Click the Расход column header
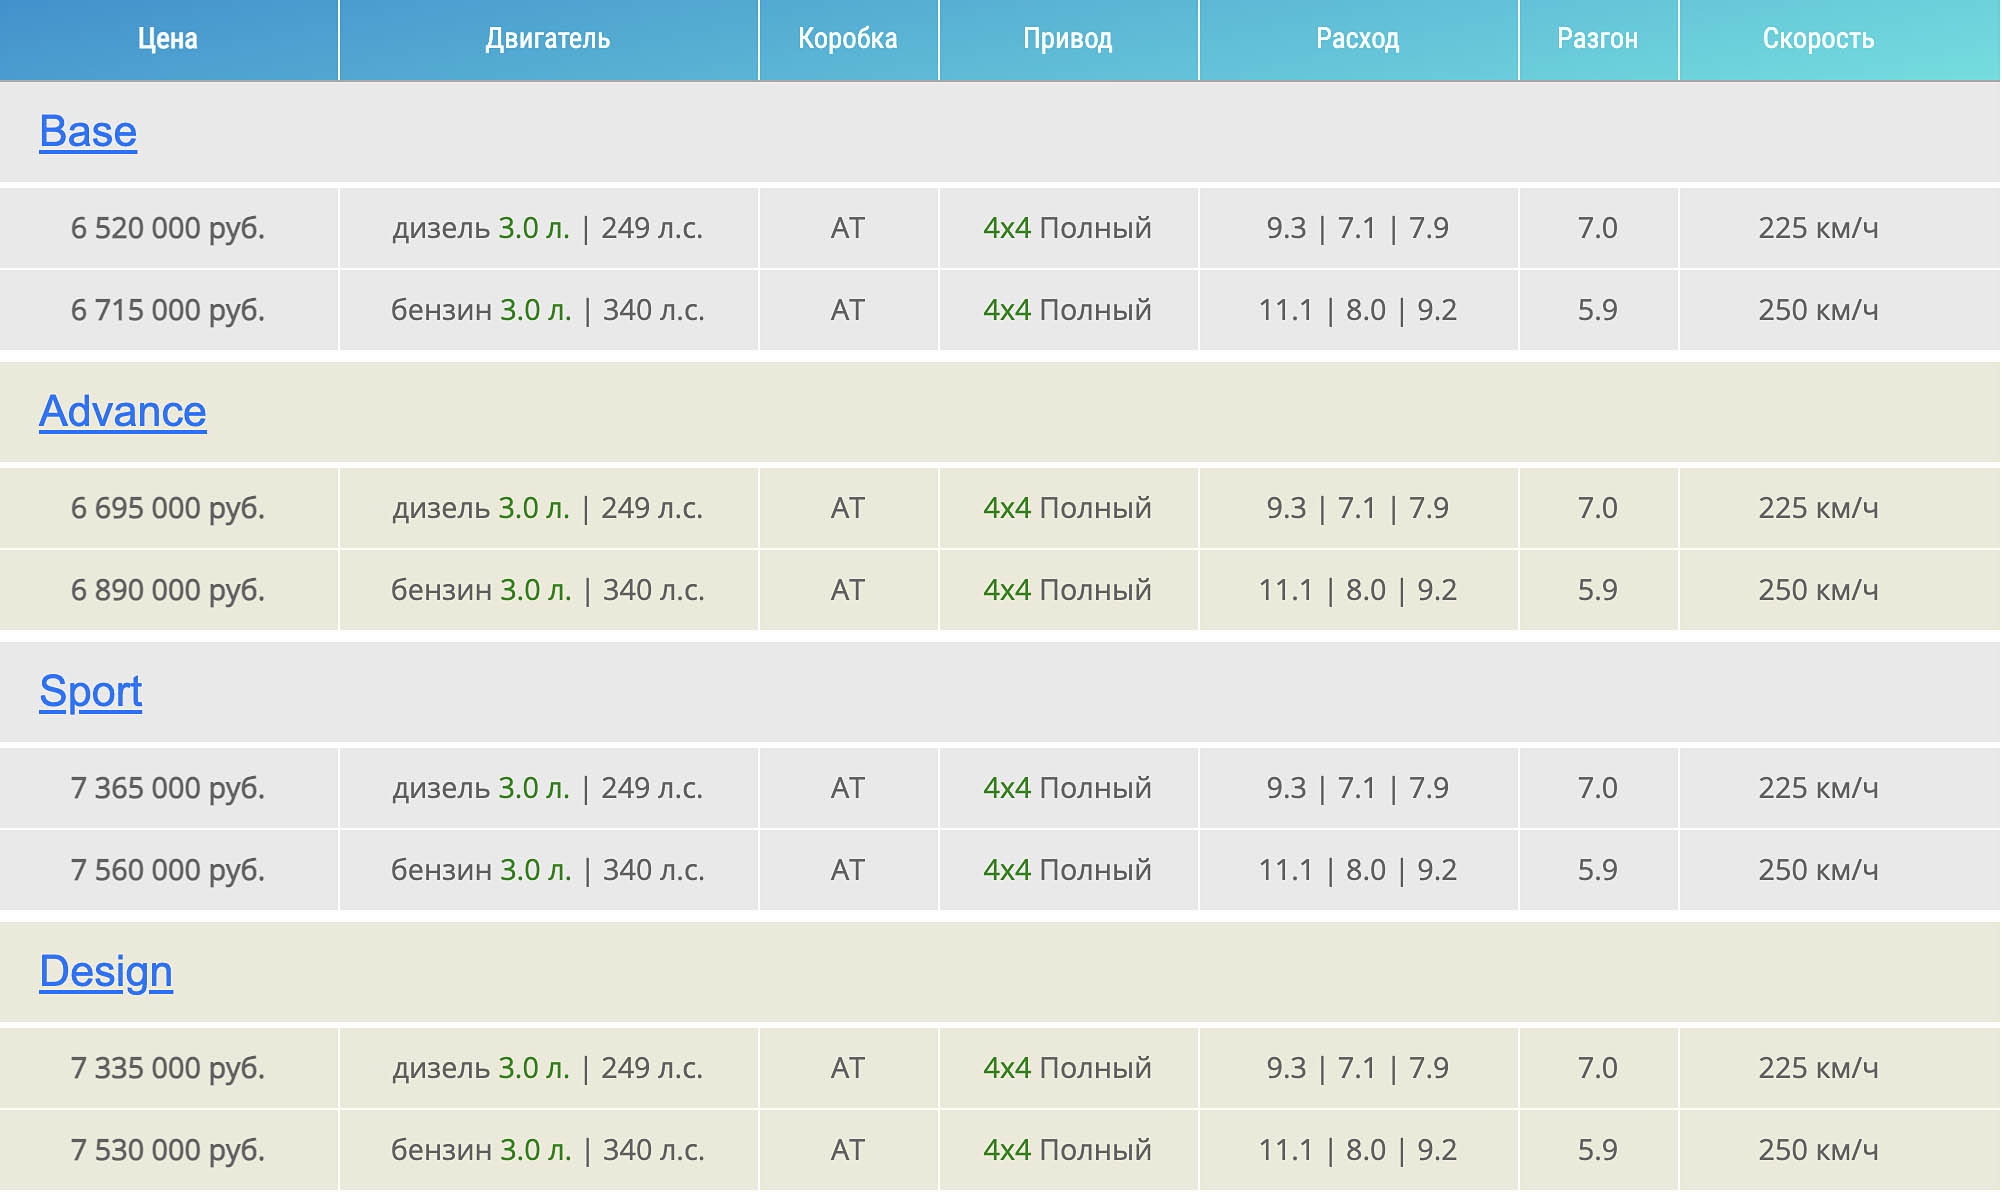The width and height of the screenshot is (2002, 1192). pyautogui.click(x=1357, y=39)
